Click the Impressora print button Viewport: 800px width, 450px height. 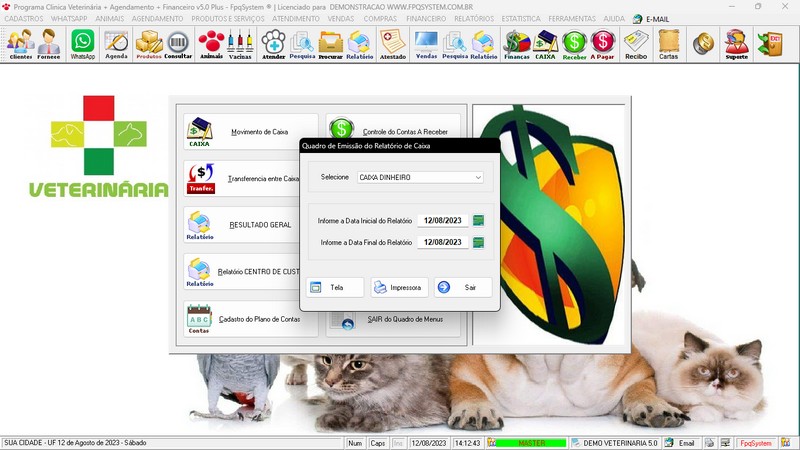(x=399, y=287)
